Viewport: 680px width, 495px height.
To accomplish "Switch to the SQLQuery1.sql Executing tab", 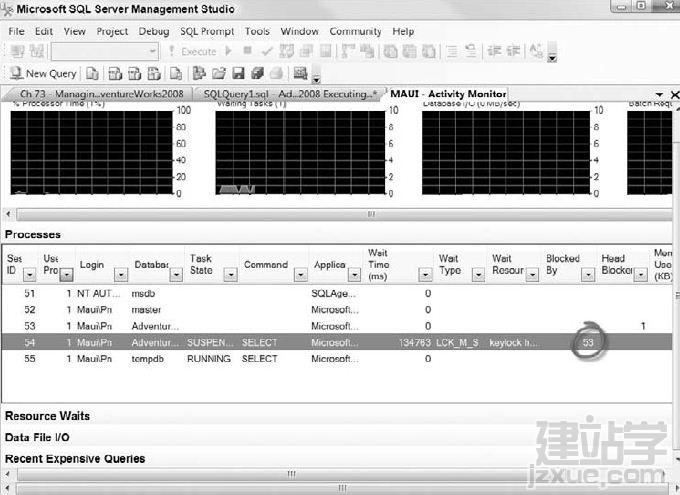I will (290, 94).
